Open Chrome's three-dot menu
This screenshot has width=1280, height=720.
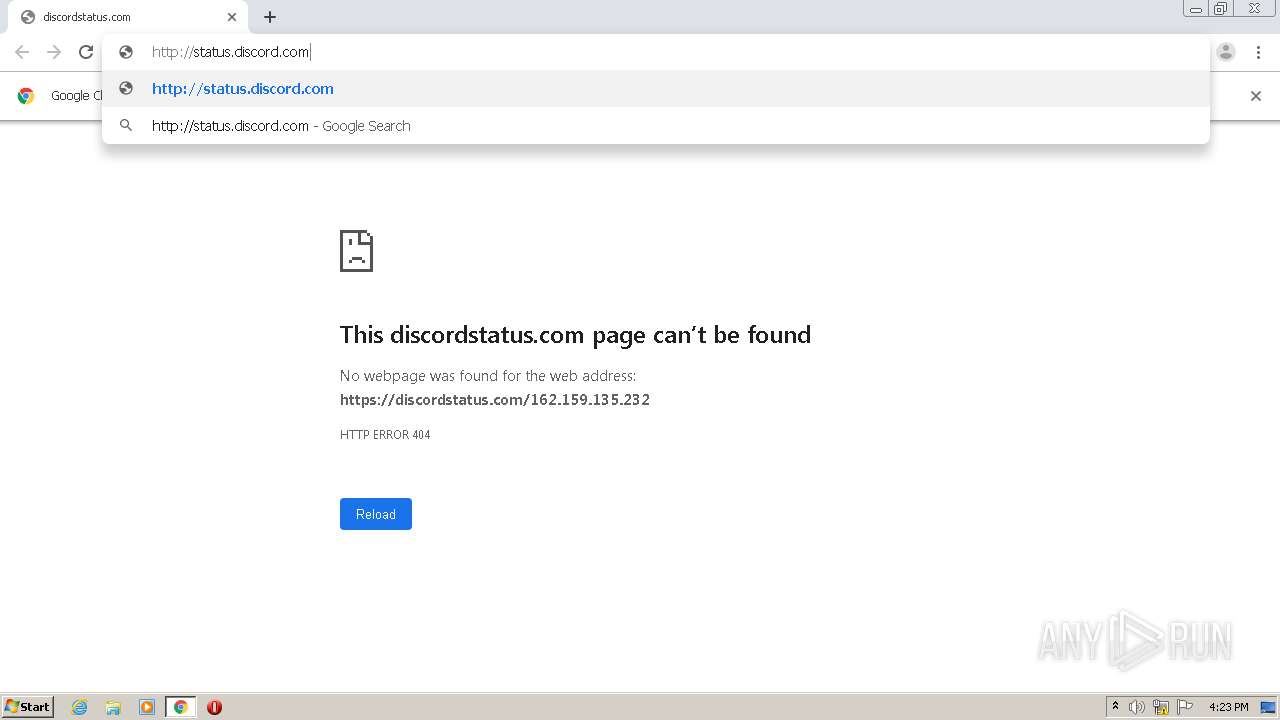point(1258,52)
